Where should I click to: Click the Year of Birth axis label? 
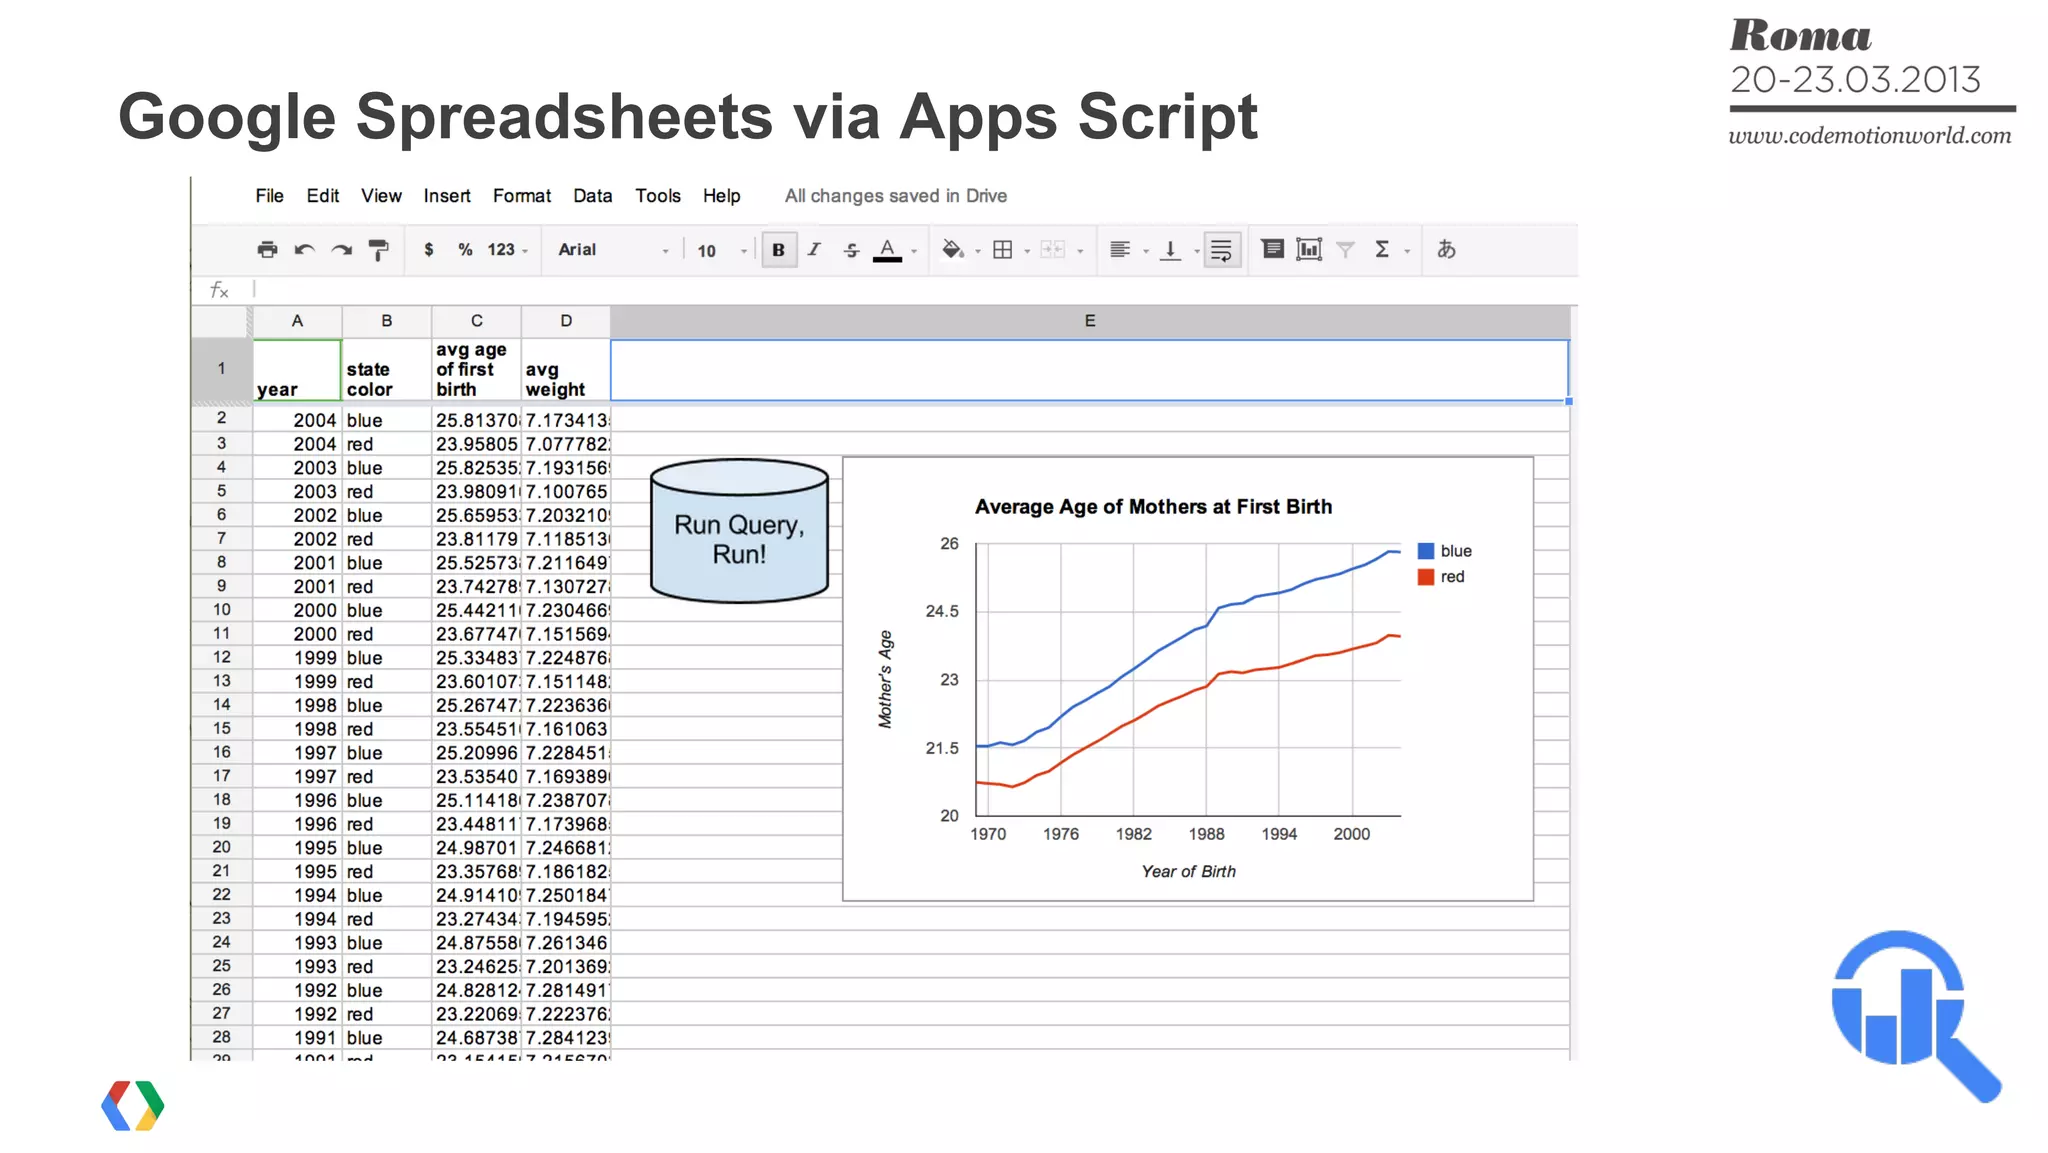tap(1188, 872)
